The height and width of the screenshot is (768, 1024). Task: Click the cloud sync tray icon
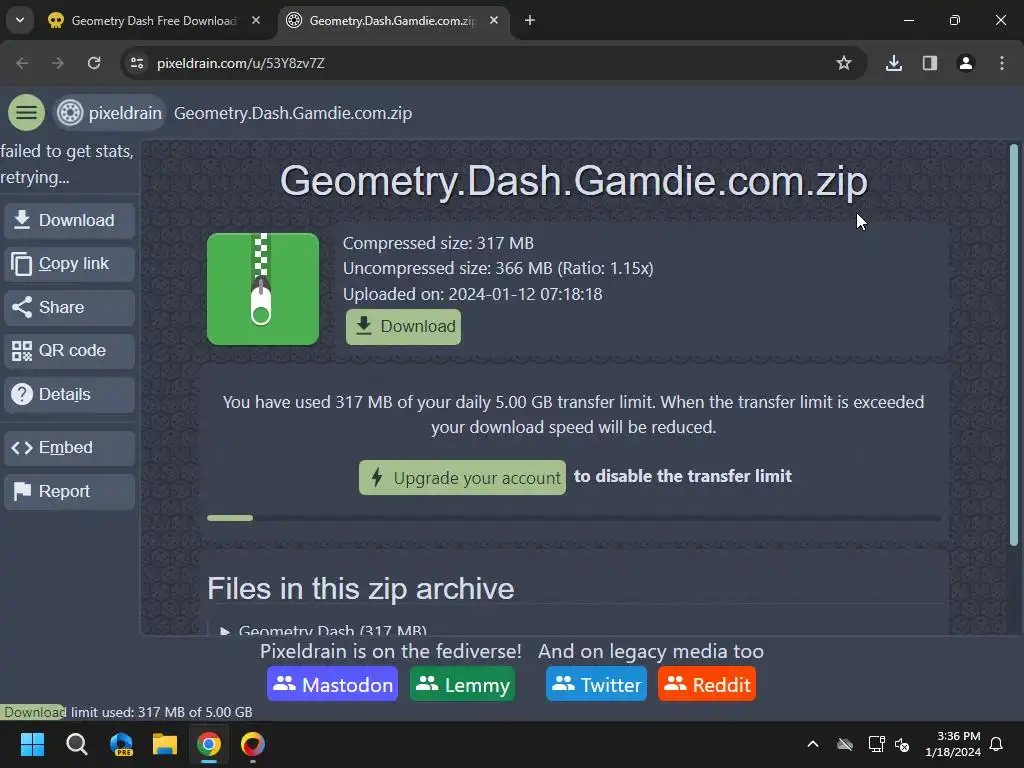tap(845, 744)
